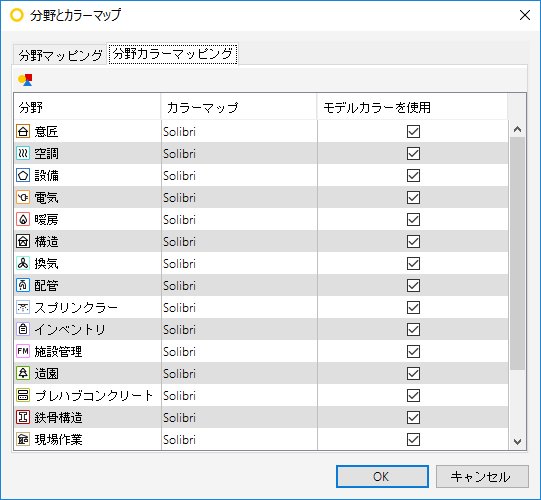Viewport: 541px width, 500px height.
Task: Select the インベントリ row label
Action: [70, 329]
